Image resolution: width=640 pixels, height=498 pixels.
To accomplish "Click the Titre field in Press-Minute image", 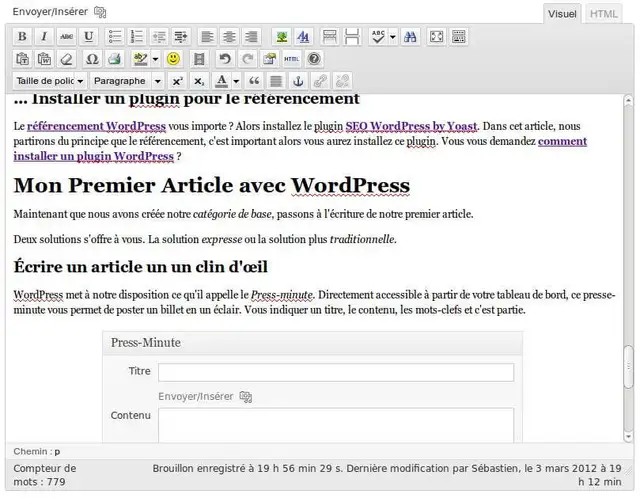I will tap(336, 372).
